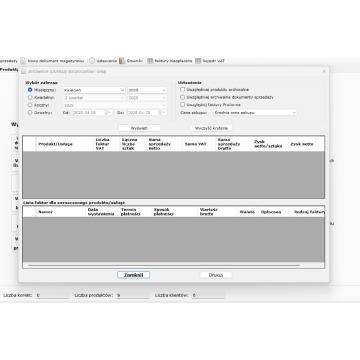This screenshot has width=360, height=360.
Task: Open the month dropdown showing Kwiecień
Action: point(94,90)
